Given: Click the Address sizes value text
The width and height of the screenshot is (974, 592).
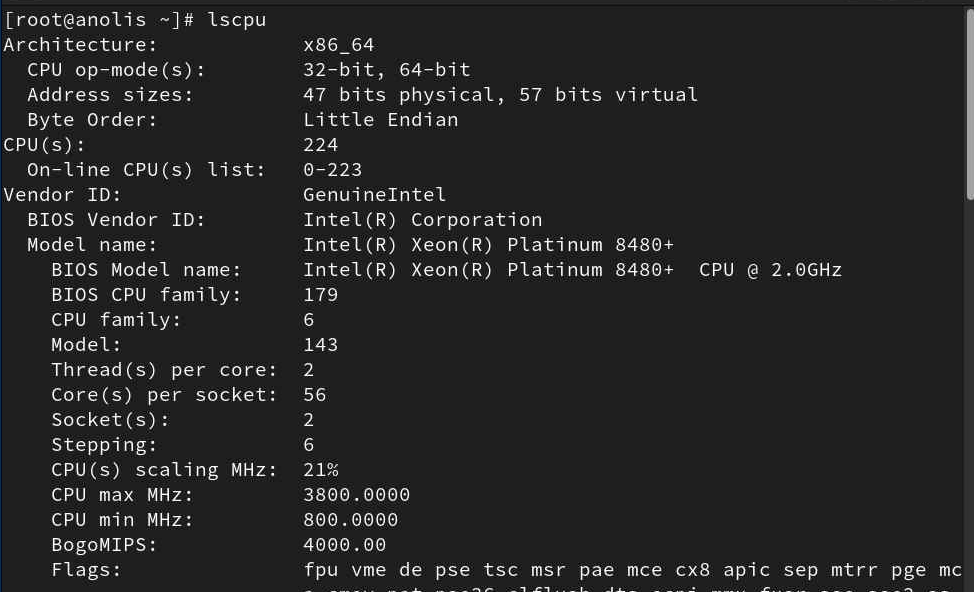Looking at the screenshot, I should coord(500,95).
